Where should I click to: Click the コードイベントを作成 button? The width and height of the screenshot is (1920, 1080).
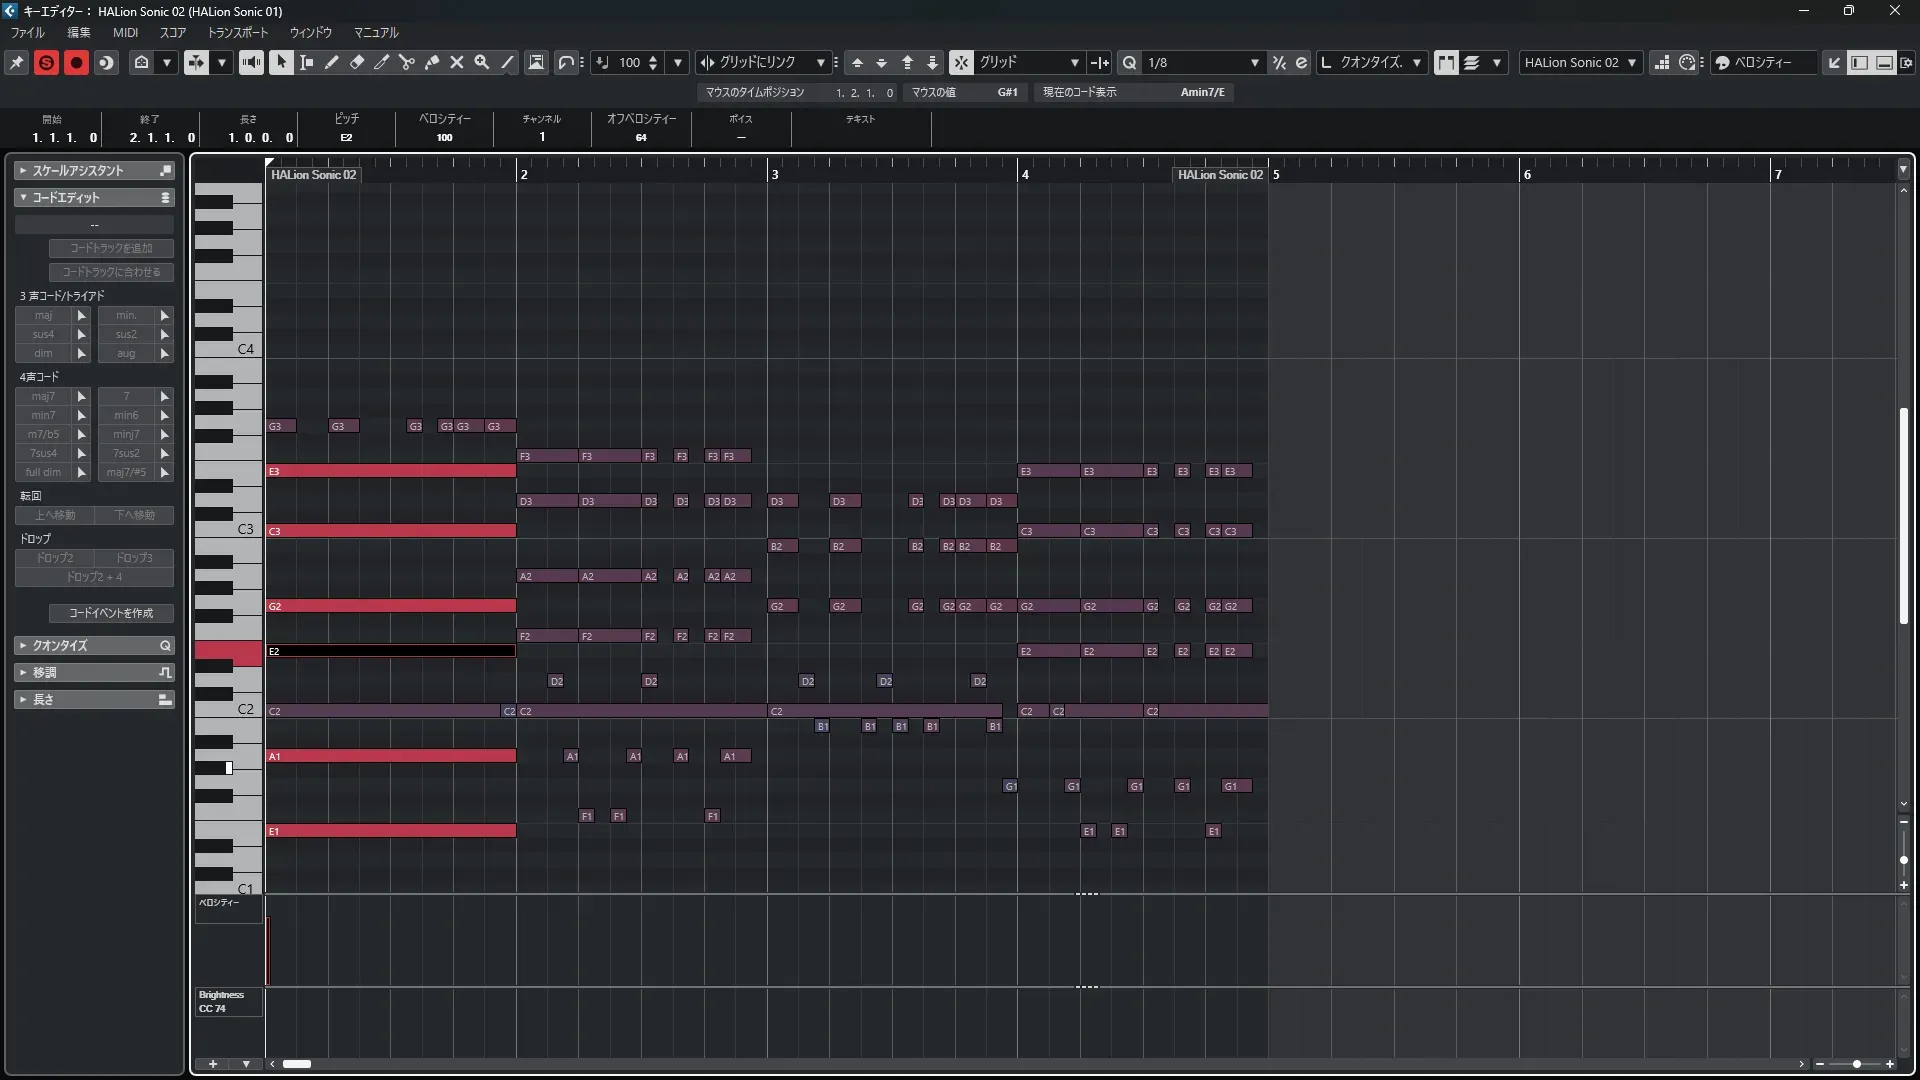click(x=111, y=613)
